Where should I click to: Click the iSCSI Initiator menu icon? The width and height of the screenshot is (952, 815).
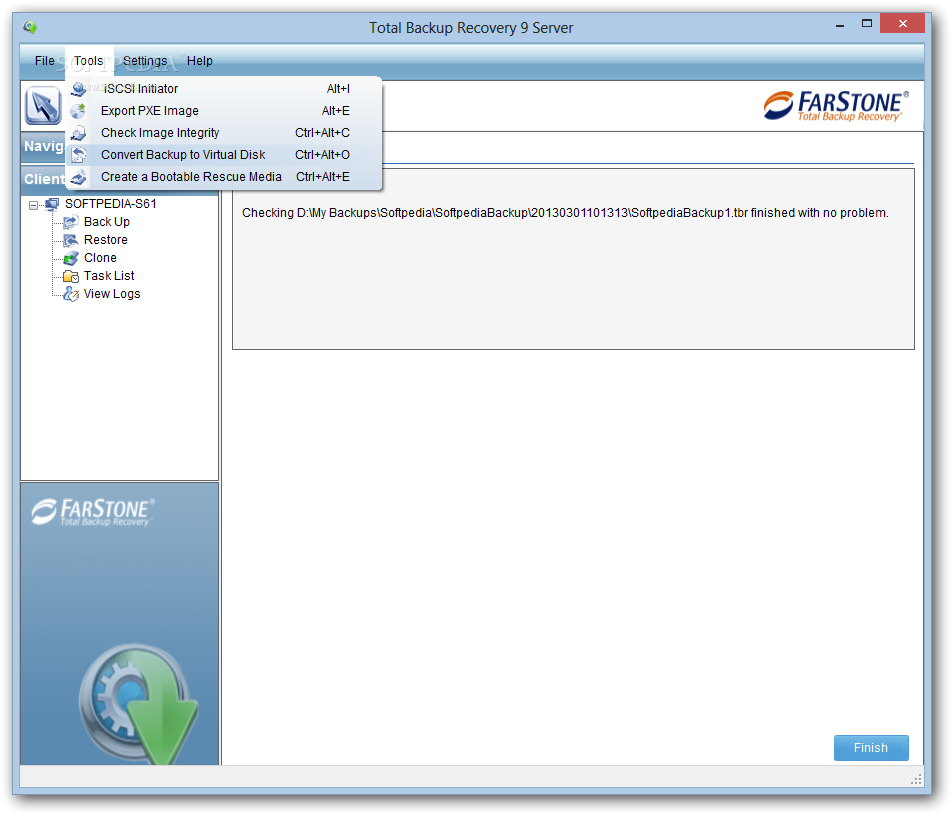point(78,89)
